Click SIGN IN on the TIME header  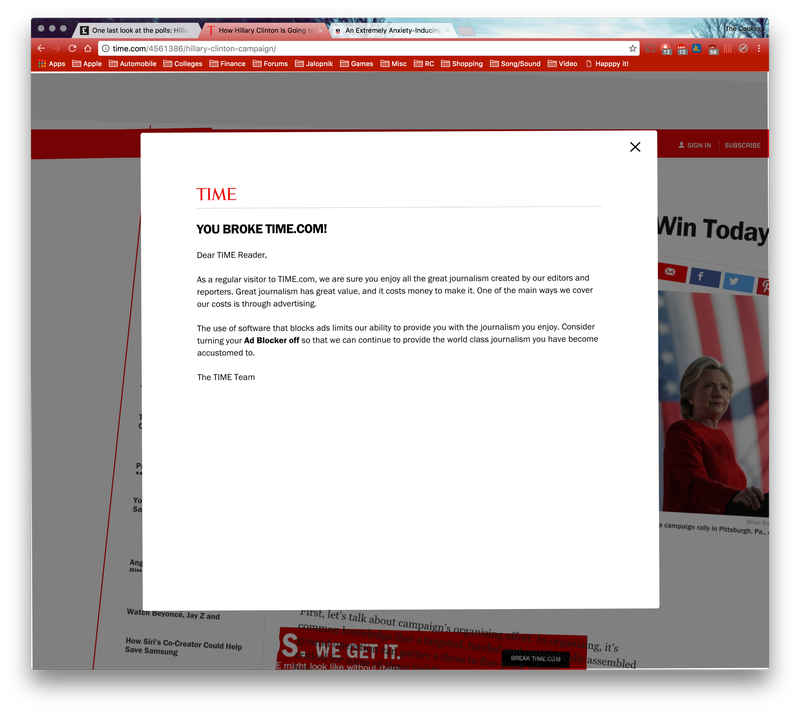[694, 145]
